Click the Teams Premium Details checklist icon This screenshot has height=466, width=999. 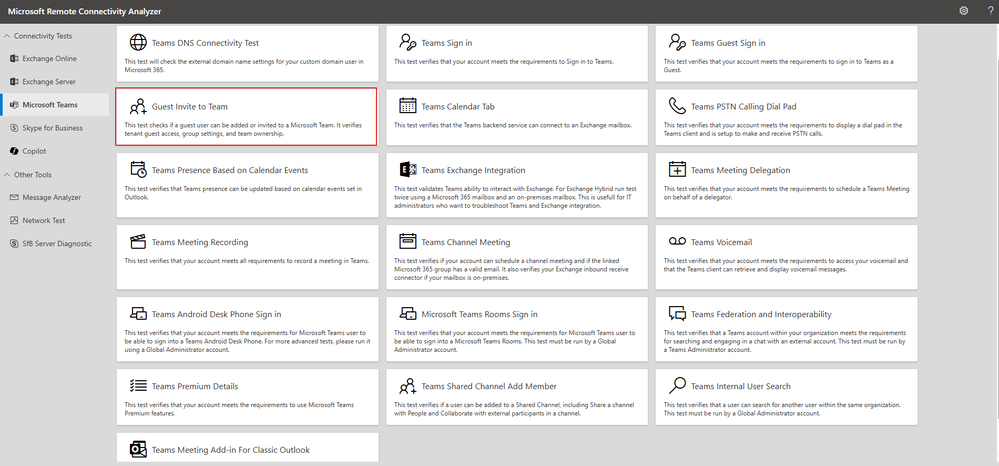click(138, 386)
